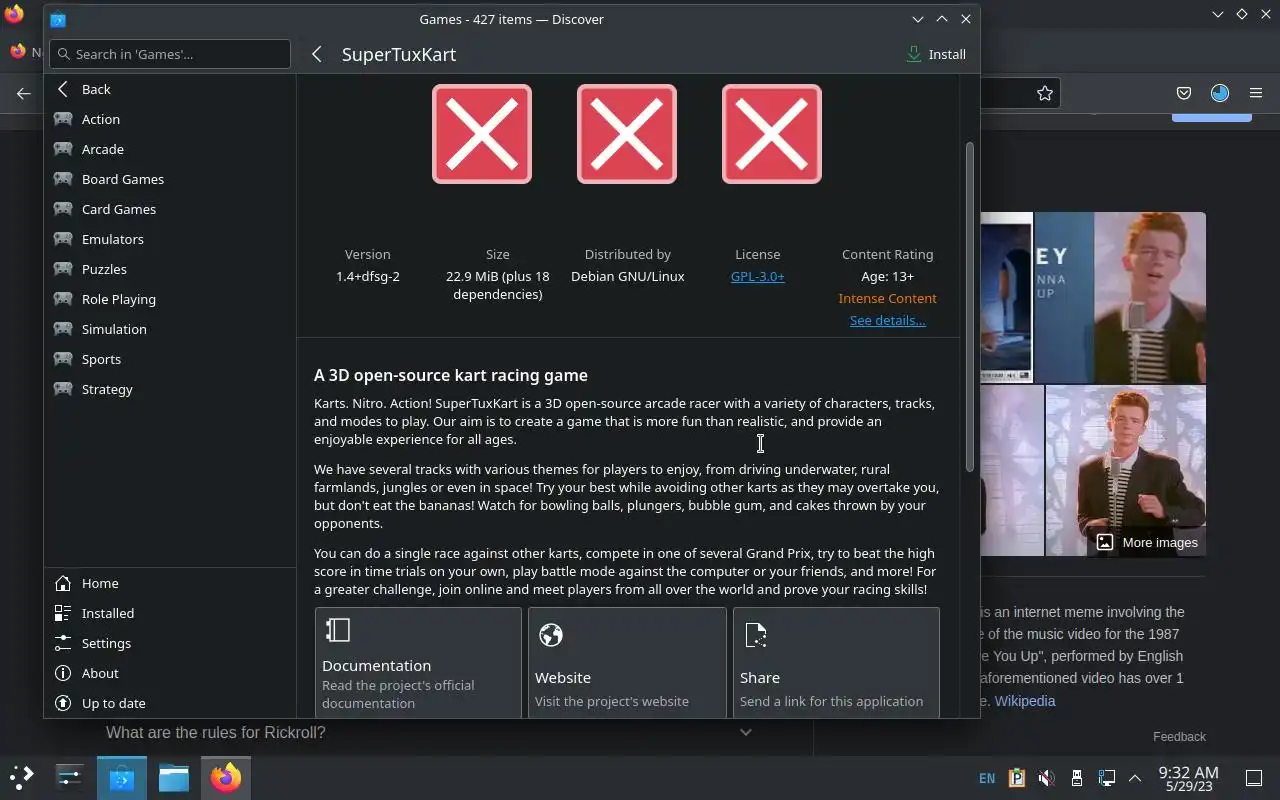The image size is (1280, 800).
Task: Select the Card Games category
Action: (170, 209)
